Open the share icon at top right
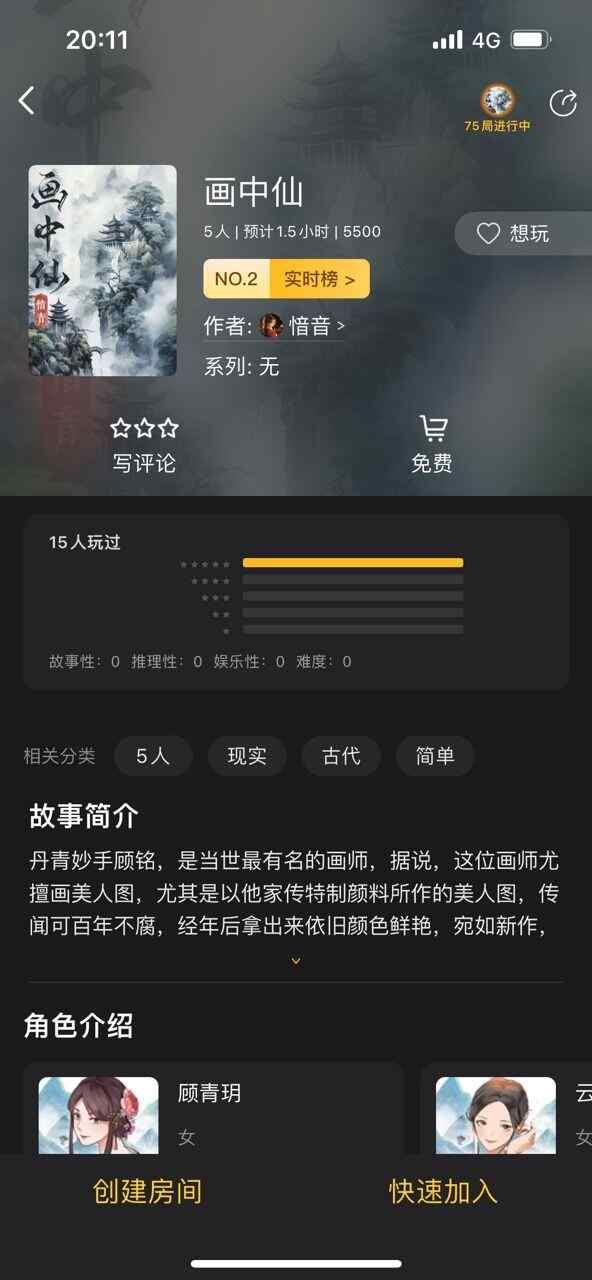The width and height of the screenshot is (592, 1280). tap(563, 103)
